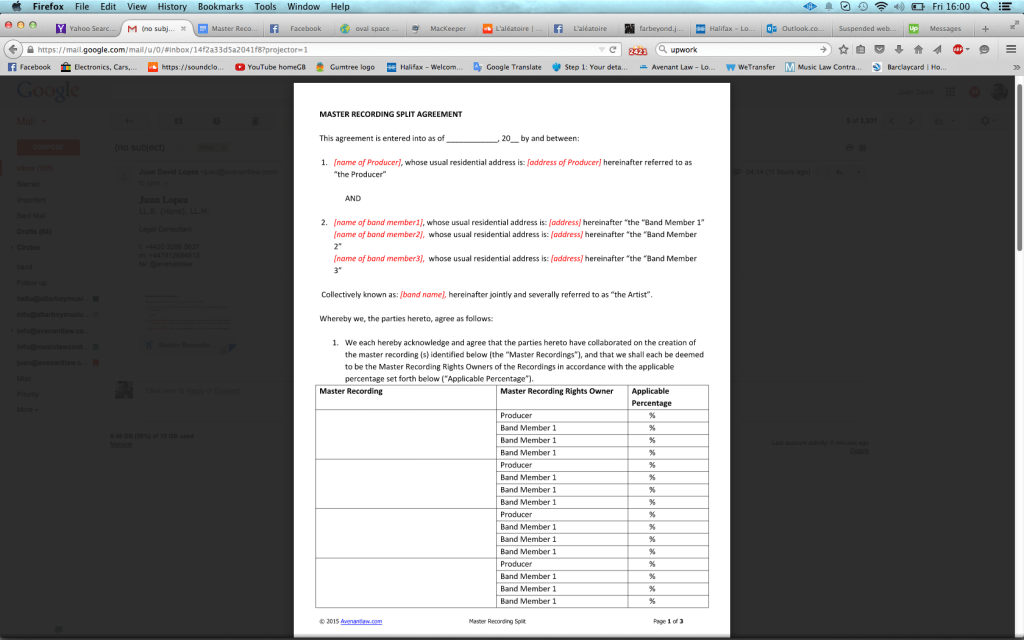
Task: Close the (no subj... Gmail tab
Action: (x=184, y=29)
